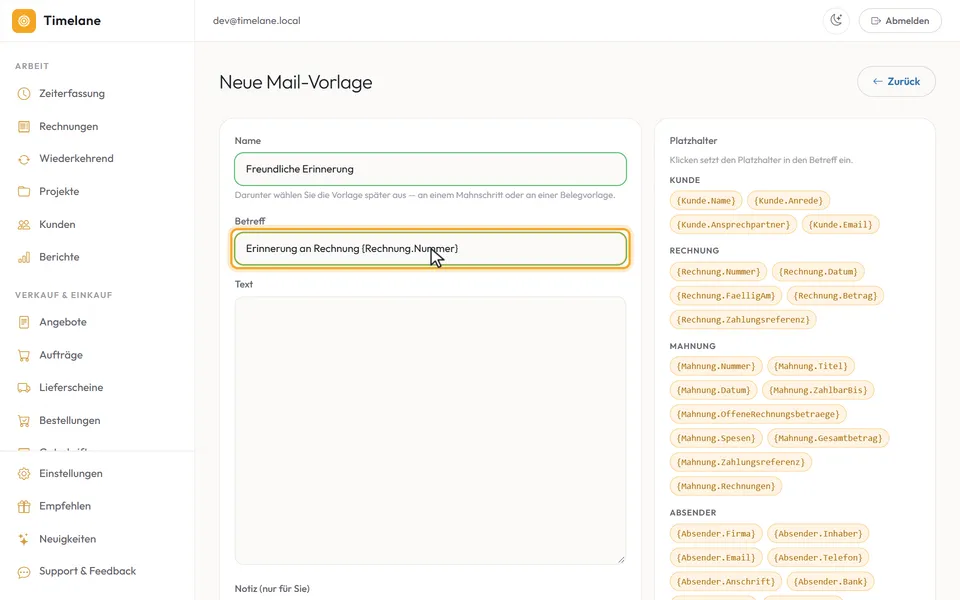Click the Einstellungen gear icon
This screenshot has width=960, height=600.
coord(24,474)
